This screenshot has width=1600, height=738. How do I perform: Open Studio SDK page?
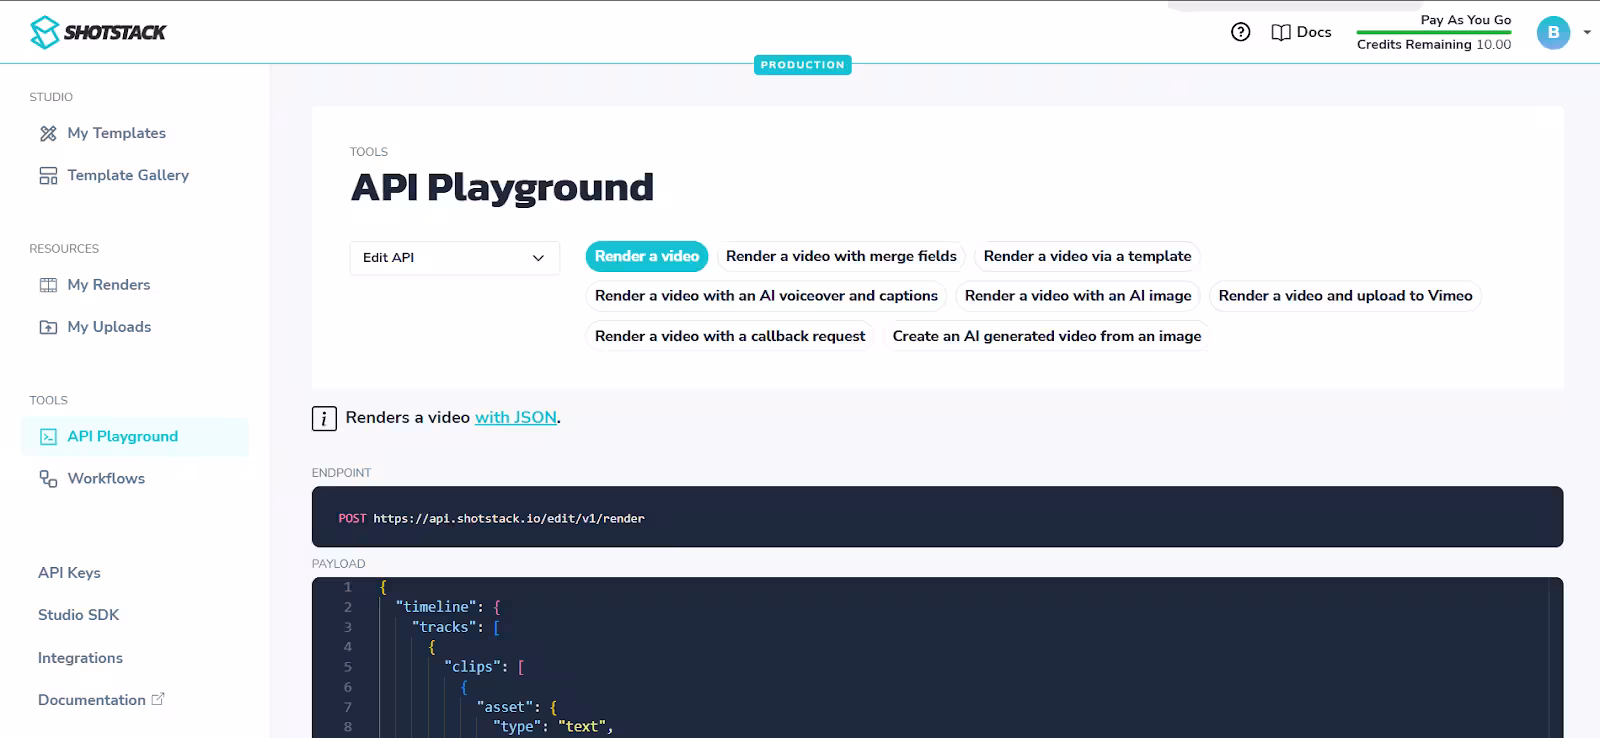pos(78,615)
